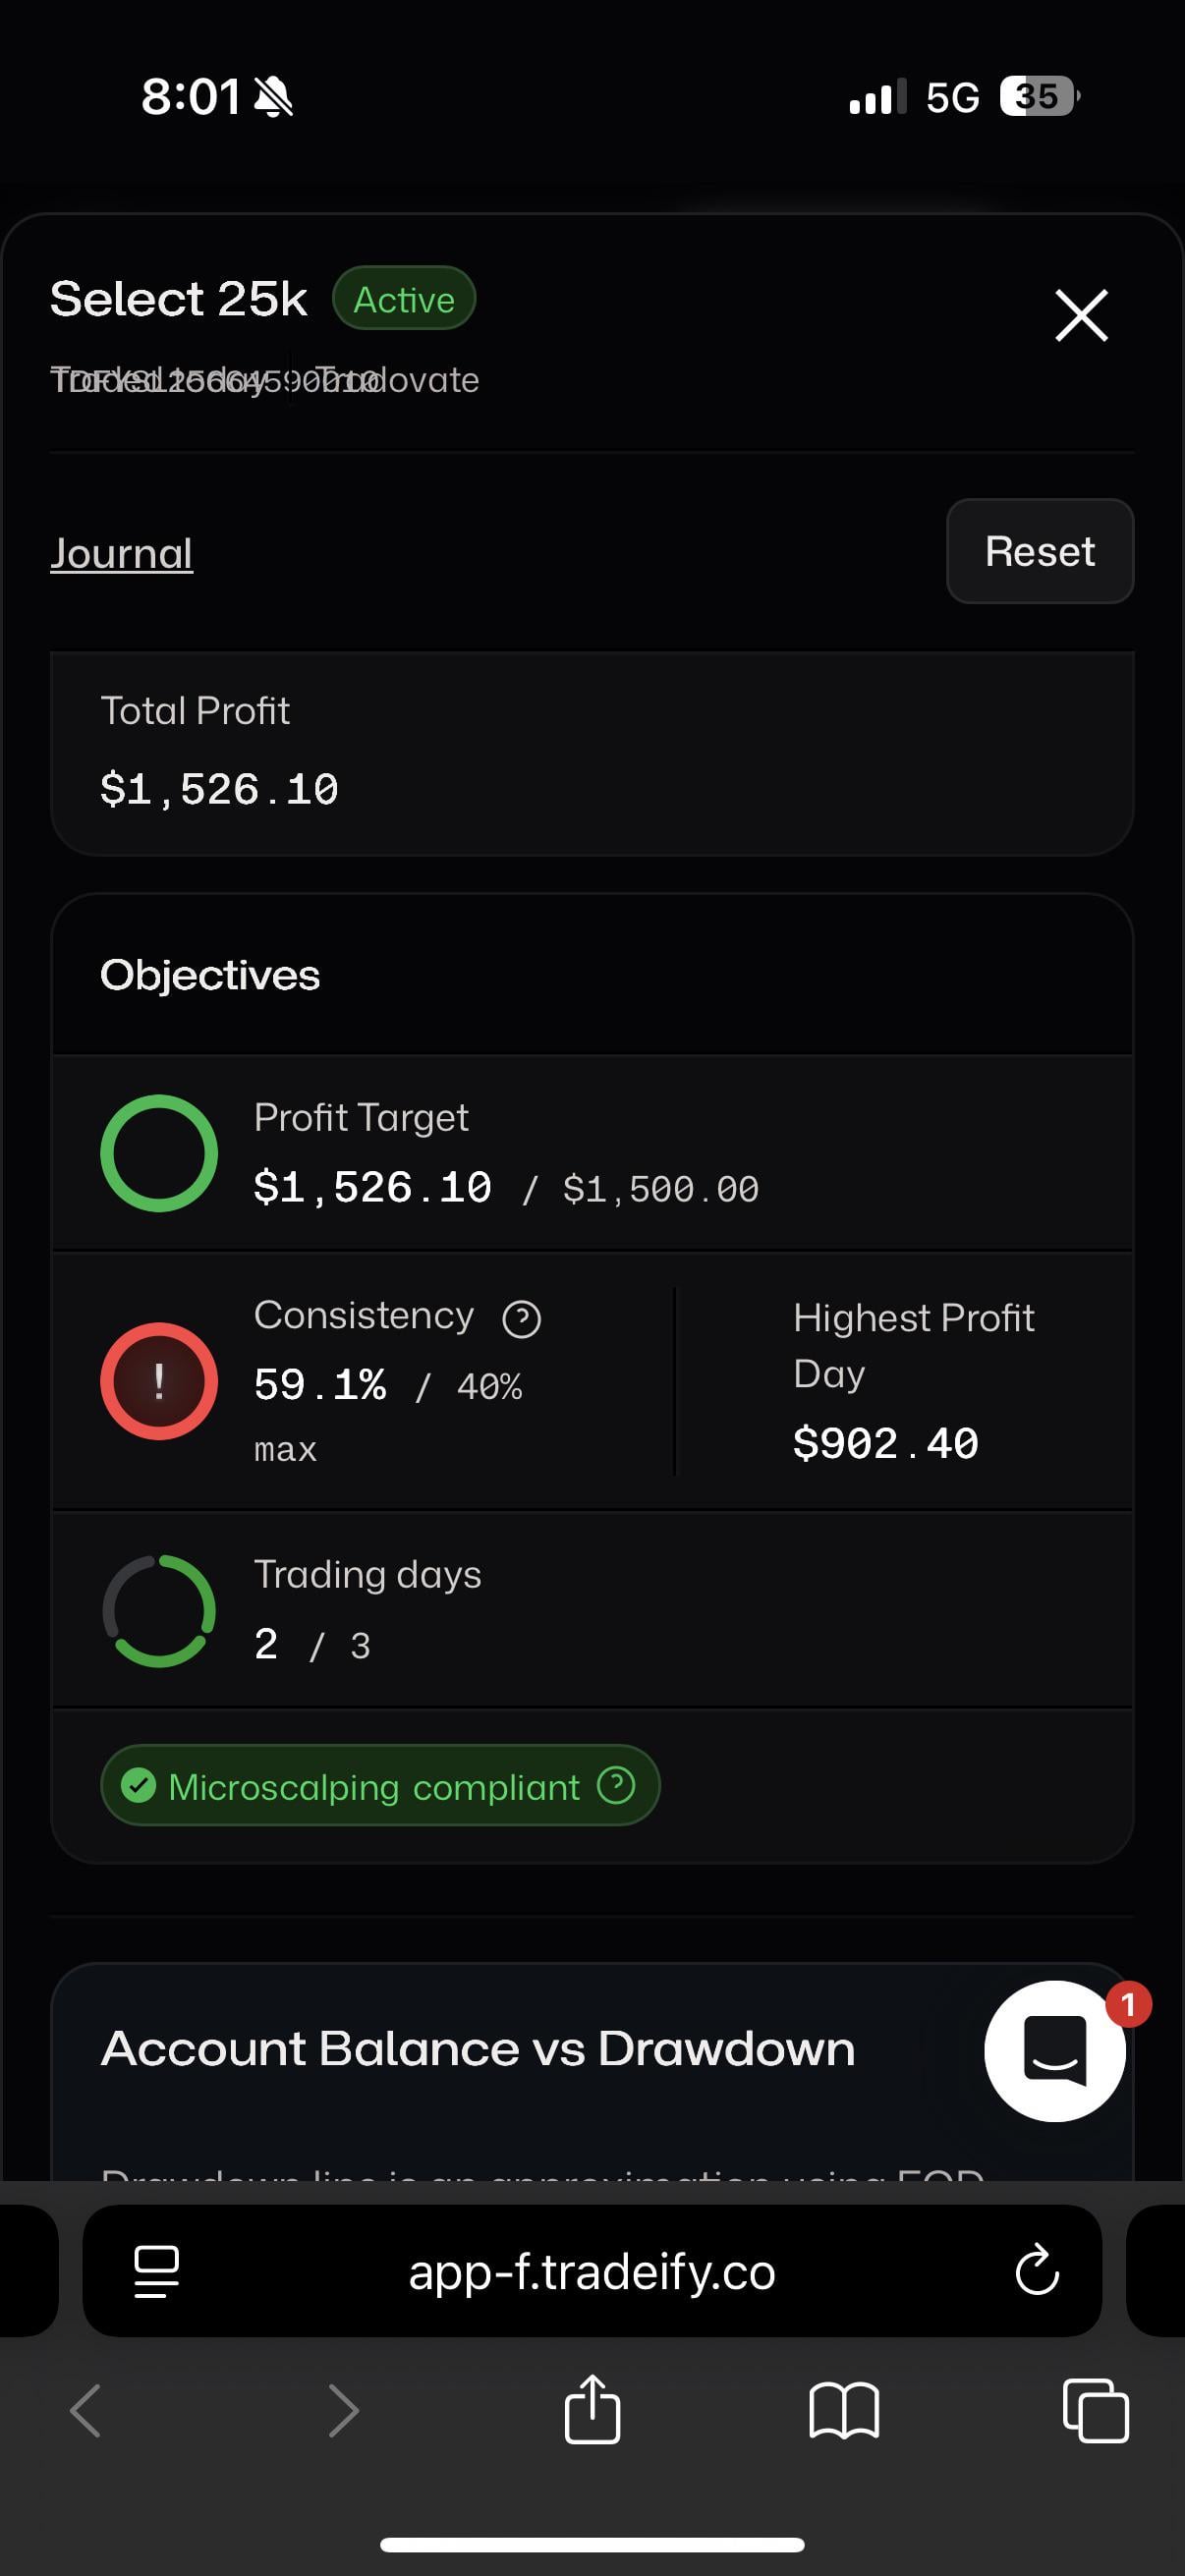Tap the Trading days progress ring
1185x2576 pixels.
[x=159, y=1610]
